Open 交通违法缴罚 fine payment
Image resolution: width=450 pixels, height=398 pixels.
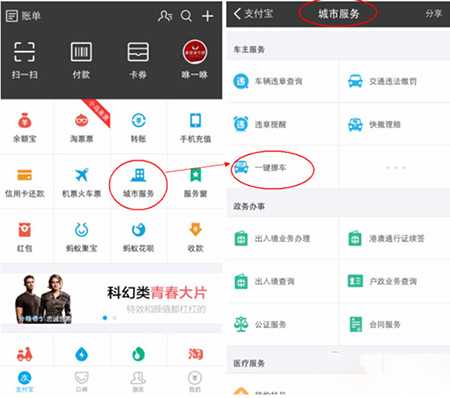point(394,81)
